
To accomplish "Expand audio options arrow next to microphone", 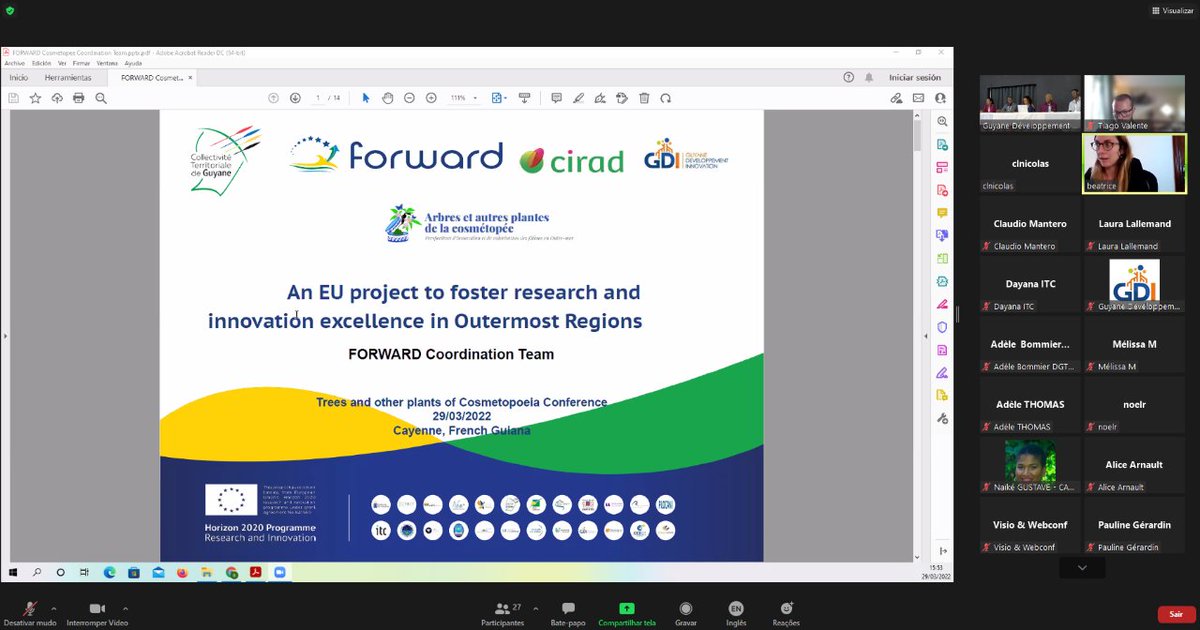I will [x=53, y=607].
